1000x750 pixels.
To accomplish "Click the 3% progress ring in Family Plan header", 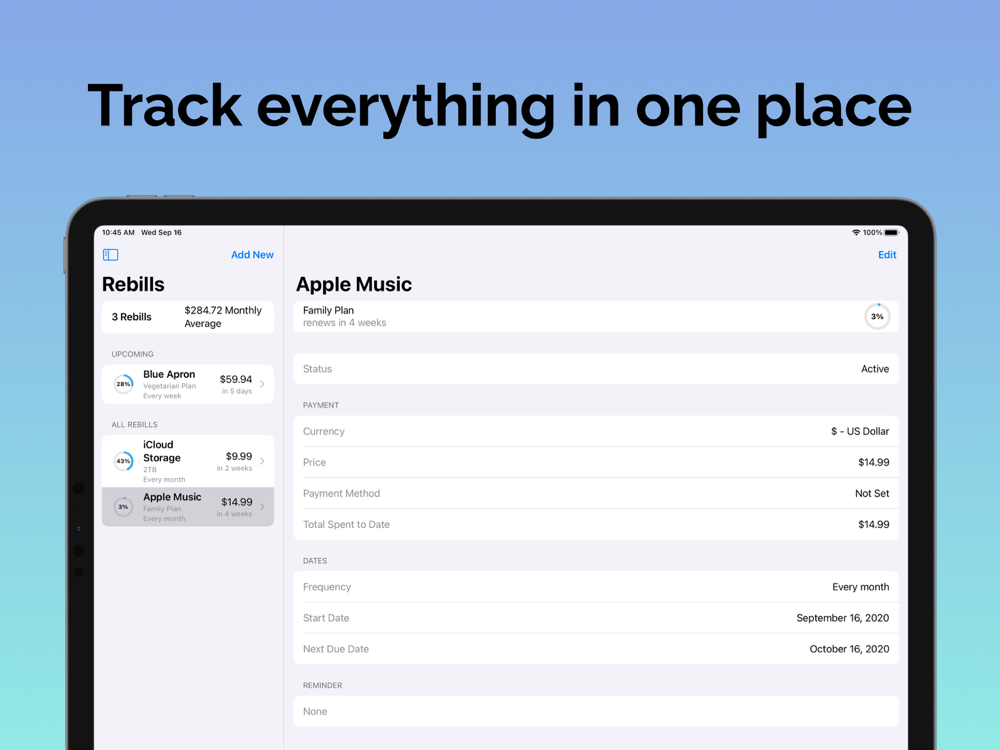I will (877, 316).
